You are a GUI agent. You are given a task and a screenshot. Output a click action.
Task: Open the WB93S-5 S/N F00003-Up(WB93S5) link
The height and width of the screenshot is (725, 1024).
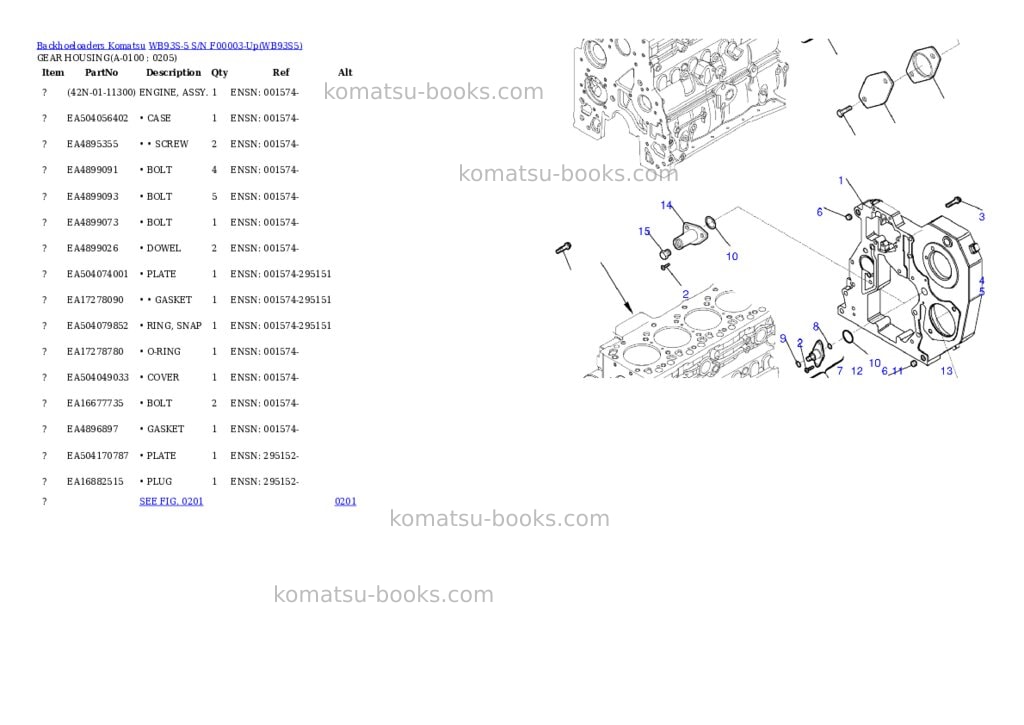tap(225, 46)
